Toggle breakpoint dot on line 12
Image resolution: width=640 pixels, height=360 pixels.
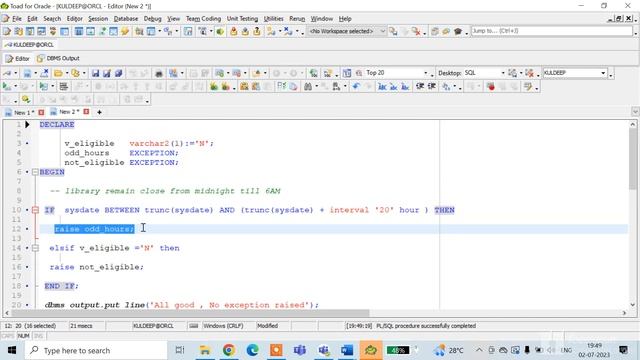tap(27, 229)
